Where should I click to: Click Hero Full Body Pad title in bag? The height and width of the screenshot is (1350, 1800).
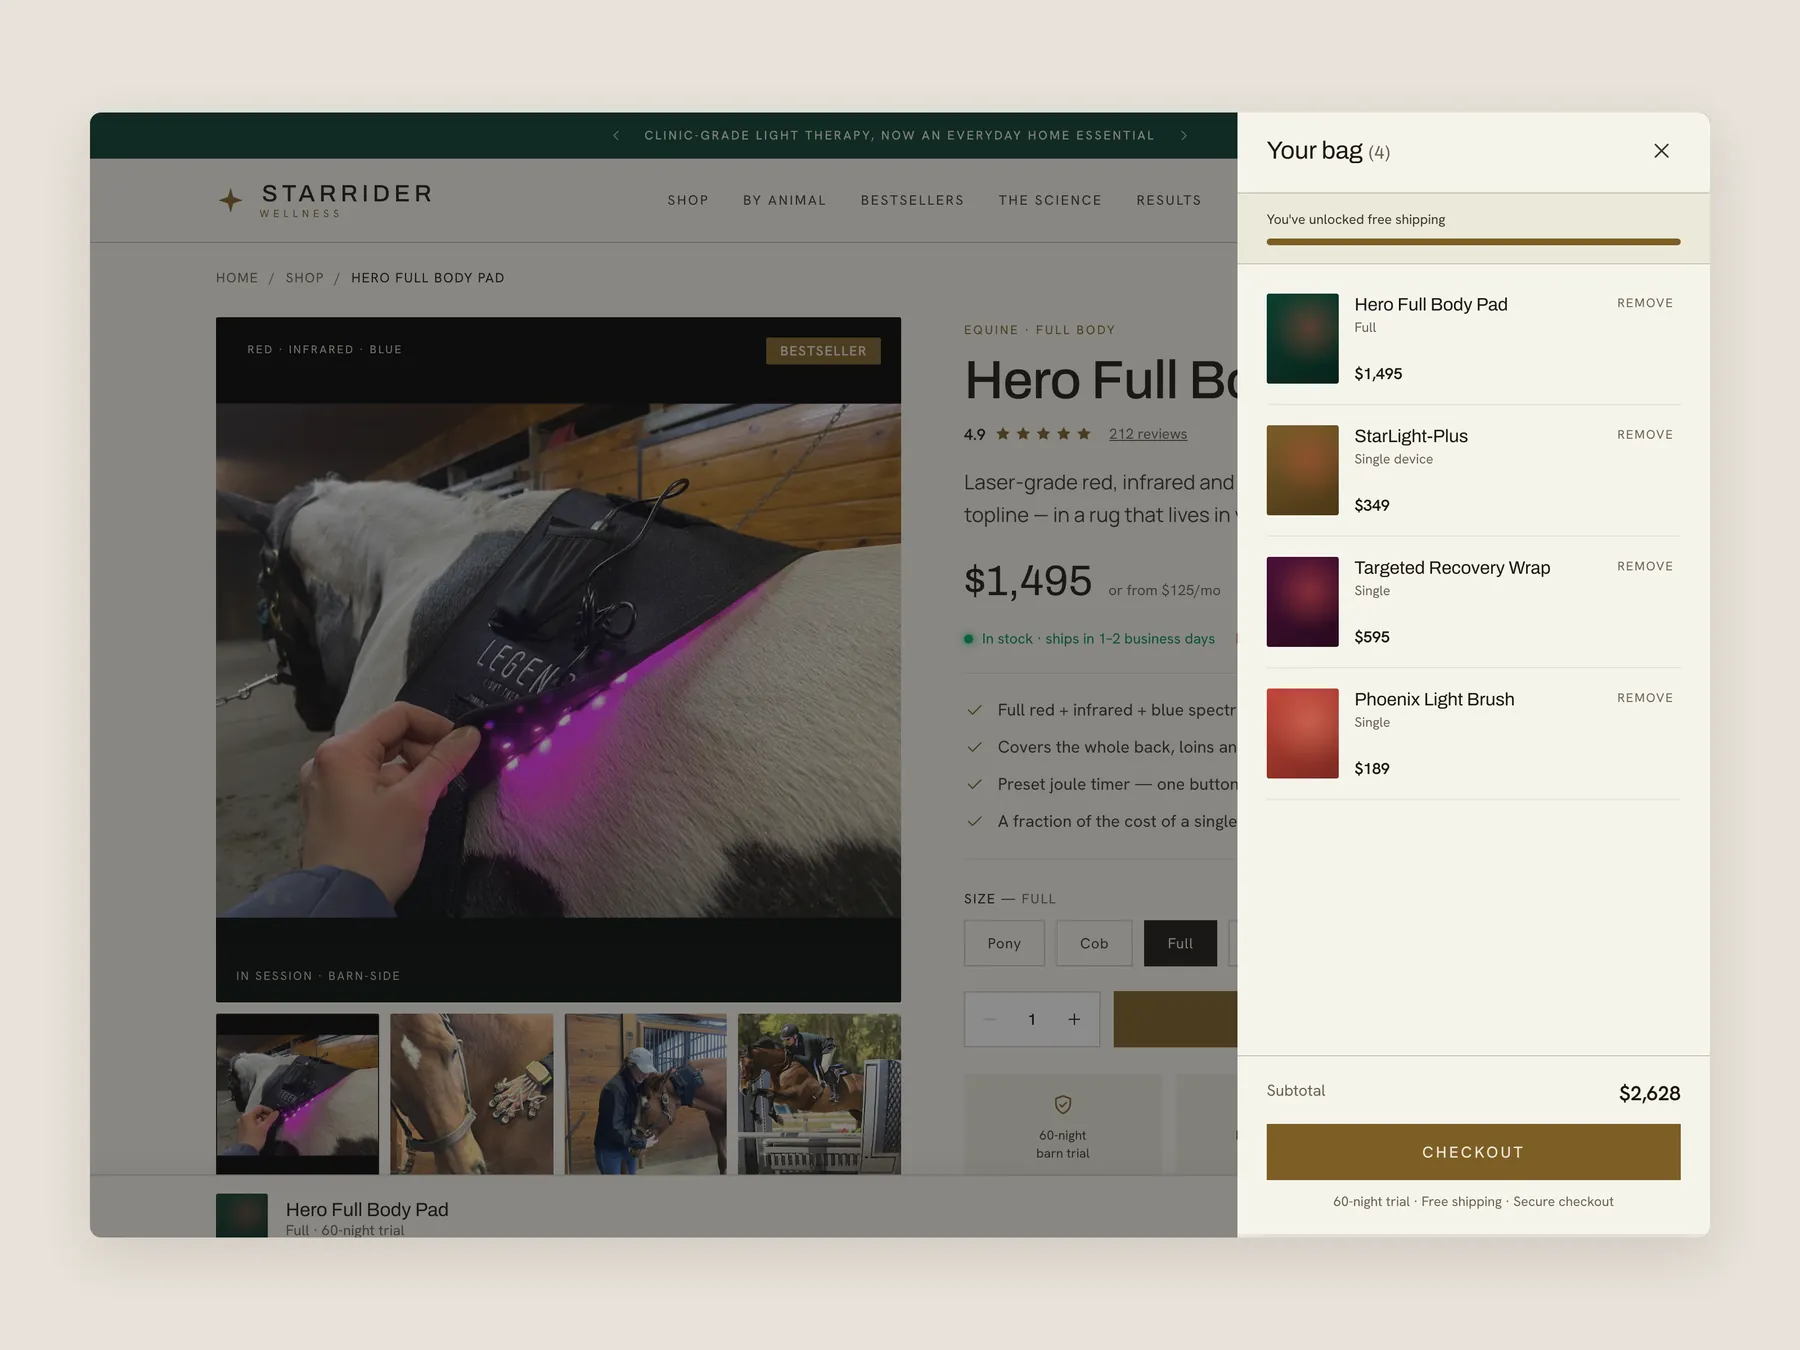[x=1431, y=304]
